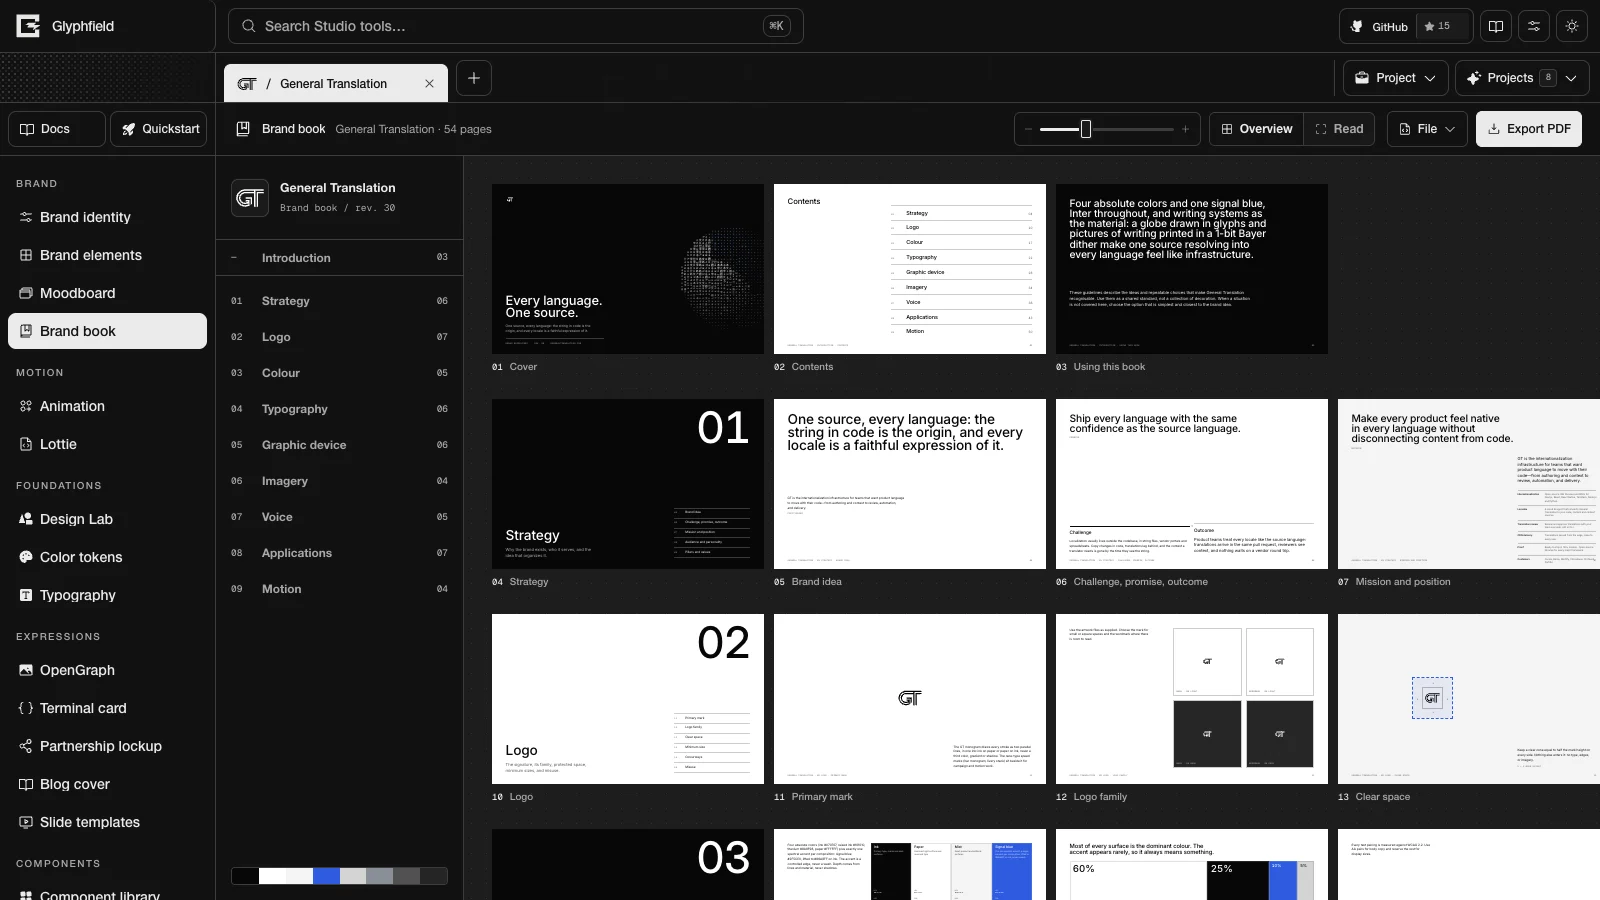Switch to Overview view mode
Viewport: 1600px width, 900px height.
click(x=1256, y=129)
